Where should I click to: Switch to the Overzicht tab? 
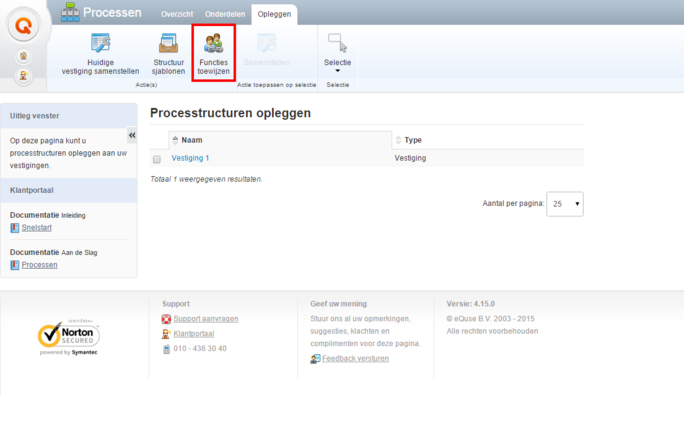pyautogui.click(x=177, y=13)
